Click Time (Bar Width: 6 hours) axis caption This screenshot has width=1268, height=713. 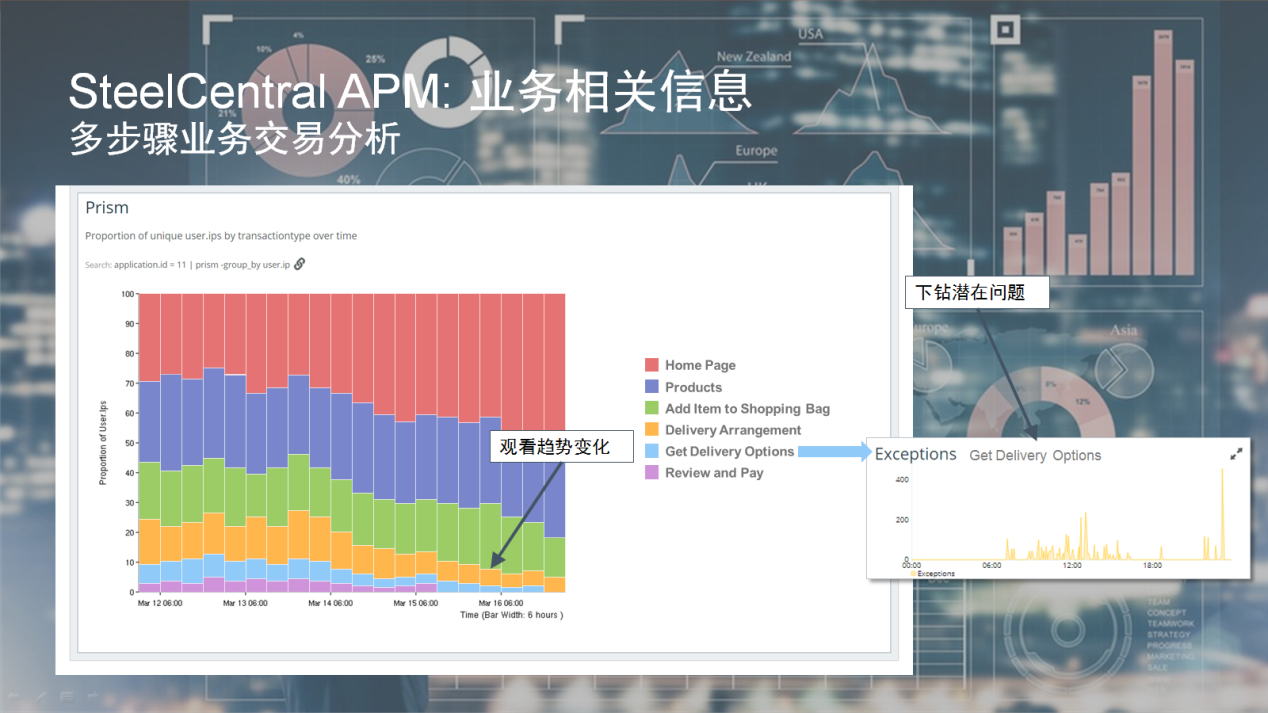coord(511,615)
